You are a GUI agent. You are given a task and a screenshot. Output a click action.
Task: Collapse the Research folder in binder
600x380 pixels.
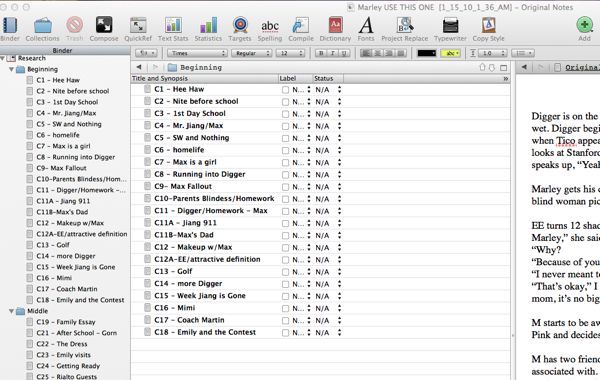point(3,58)
